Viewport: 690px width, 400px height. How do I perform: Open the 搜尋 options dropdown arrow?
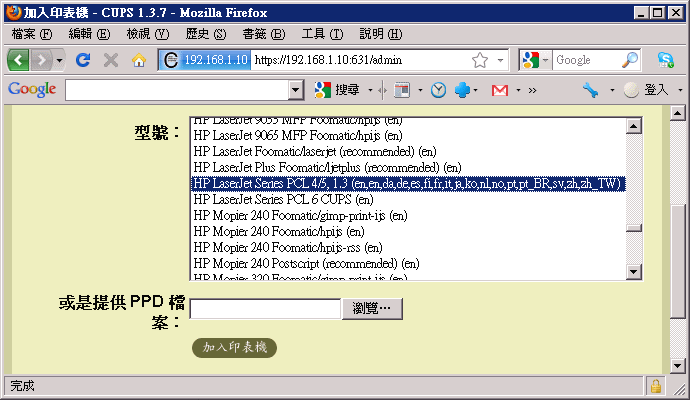pos(370,90)
